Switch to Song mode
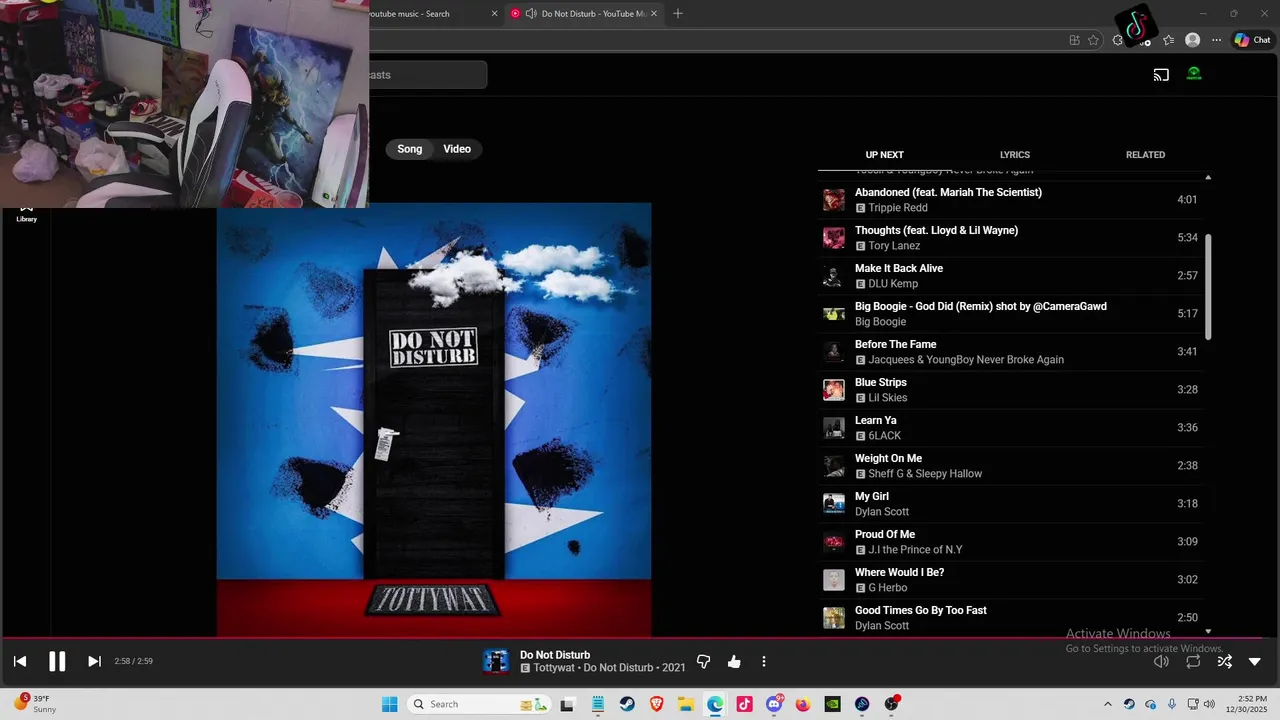The height and width of the screenshot is (720, 1280). click(410, 149)
